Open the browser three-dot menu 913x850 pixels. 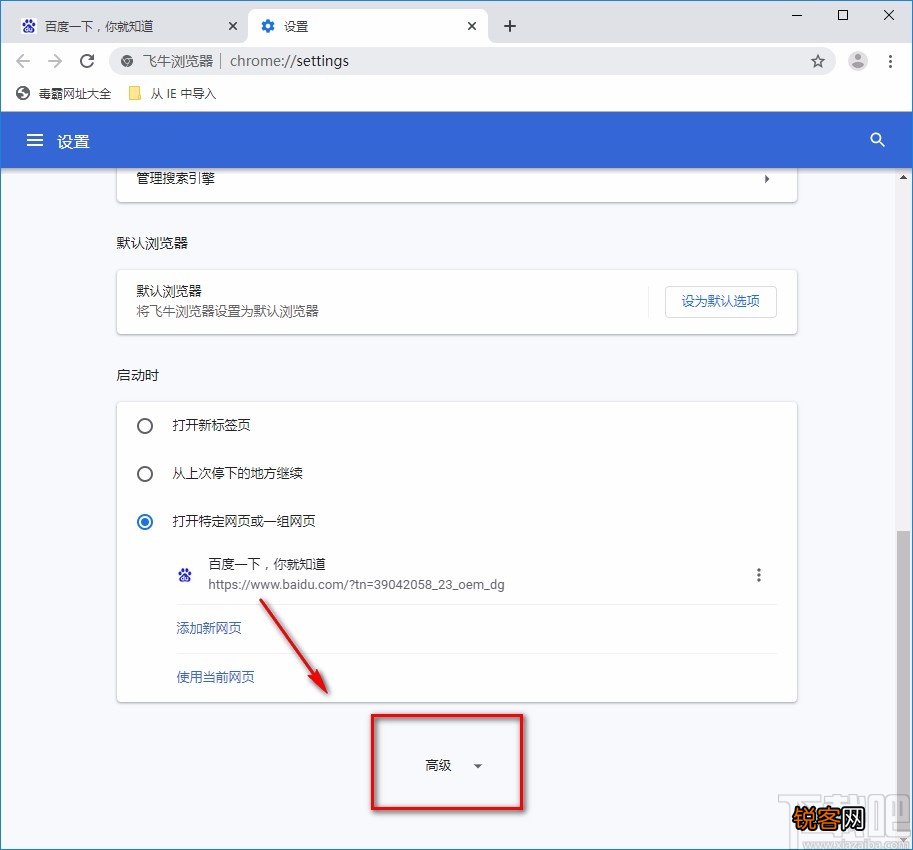pyautogui.click(x=890, y=61)
